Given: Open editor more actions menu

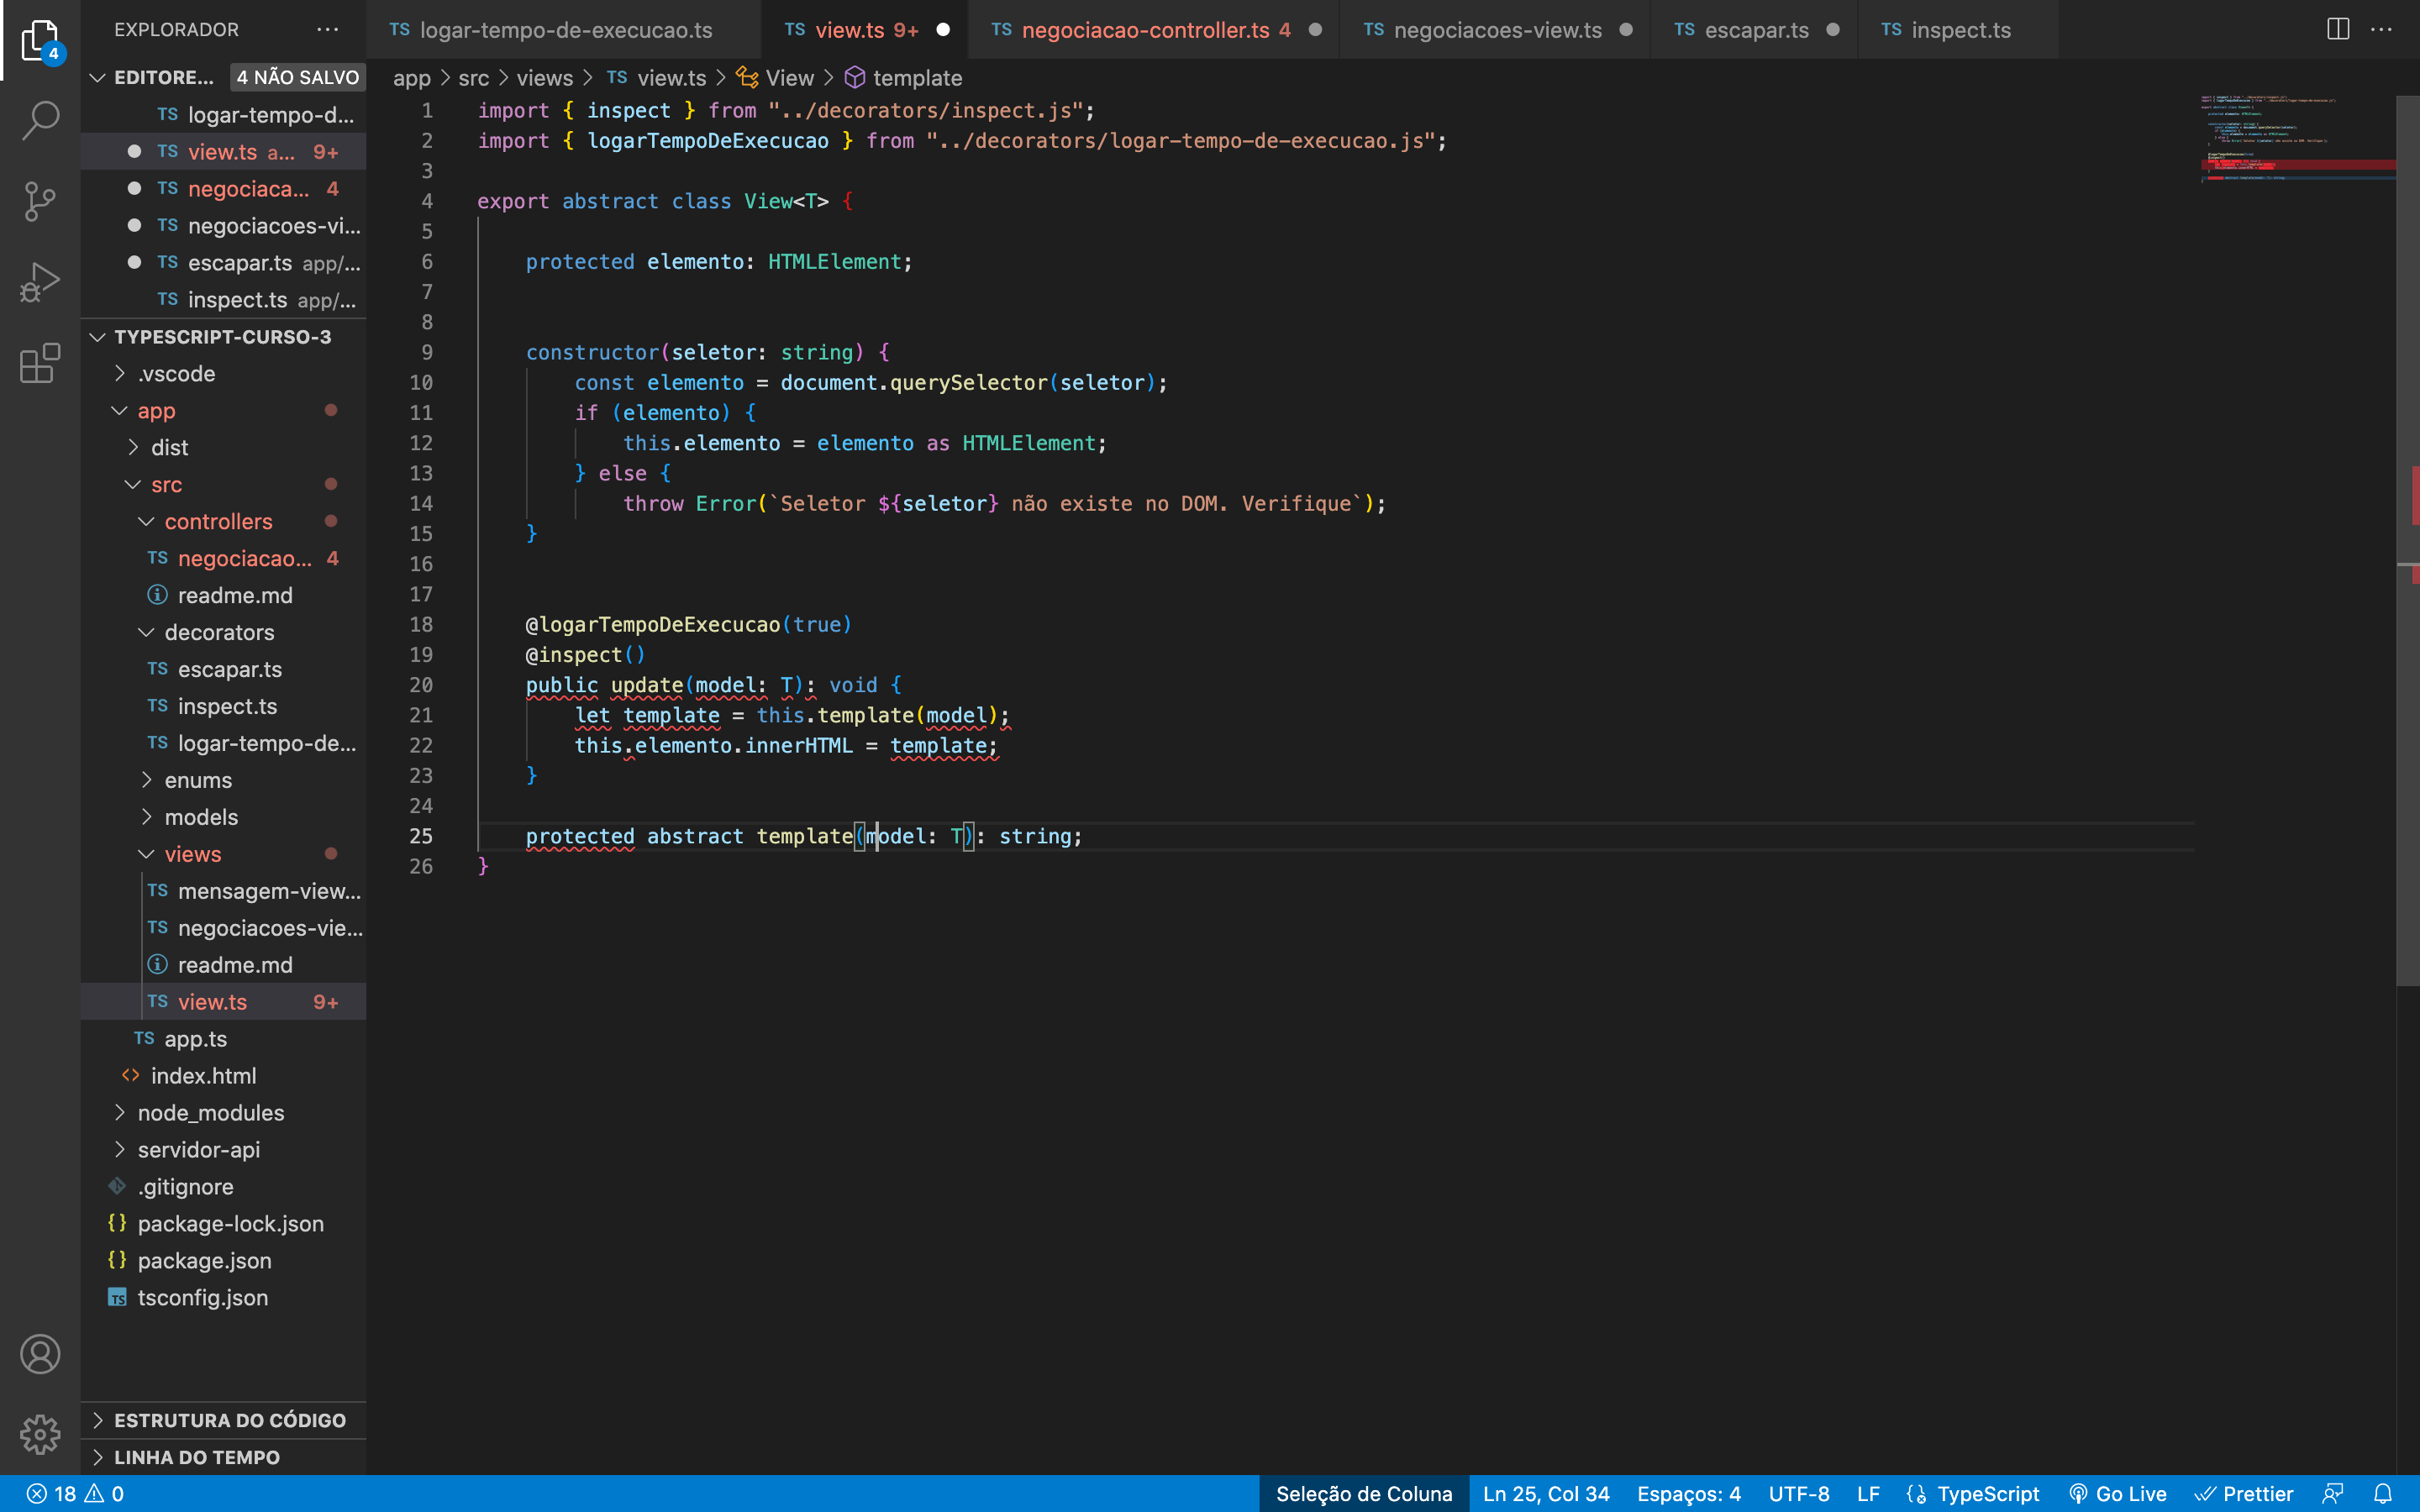Looking at the screenshot, I should (x=2382, y=30).
